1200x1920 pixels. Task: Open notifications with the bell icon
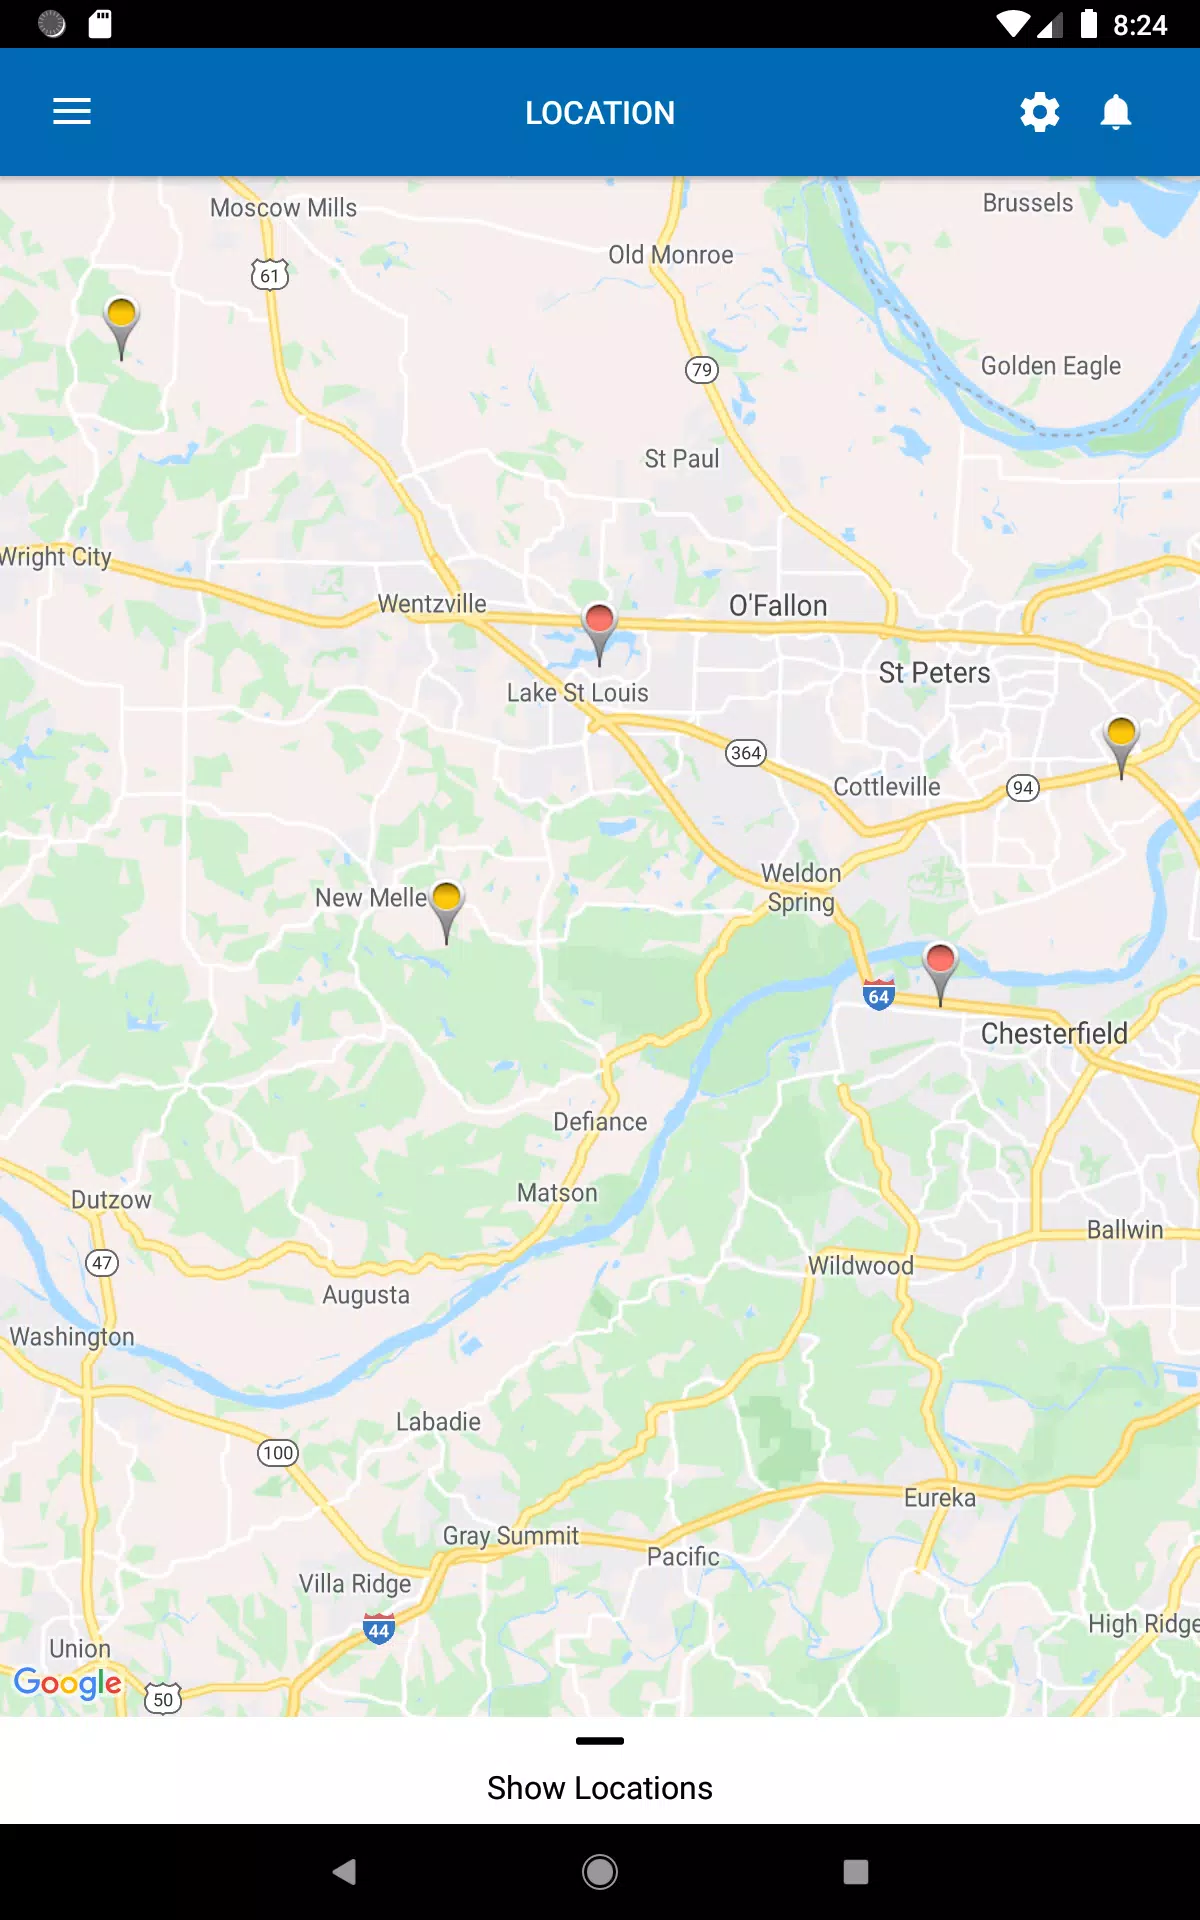point(1116,112)
